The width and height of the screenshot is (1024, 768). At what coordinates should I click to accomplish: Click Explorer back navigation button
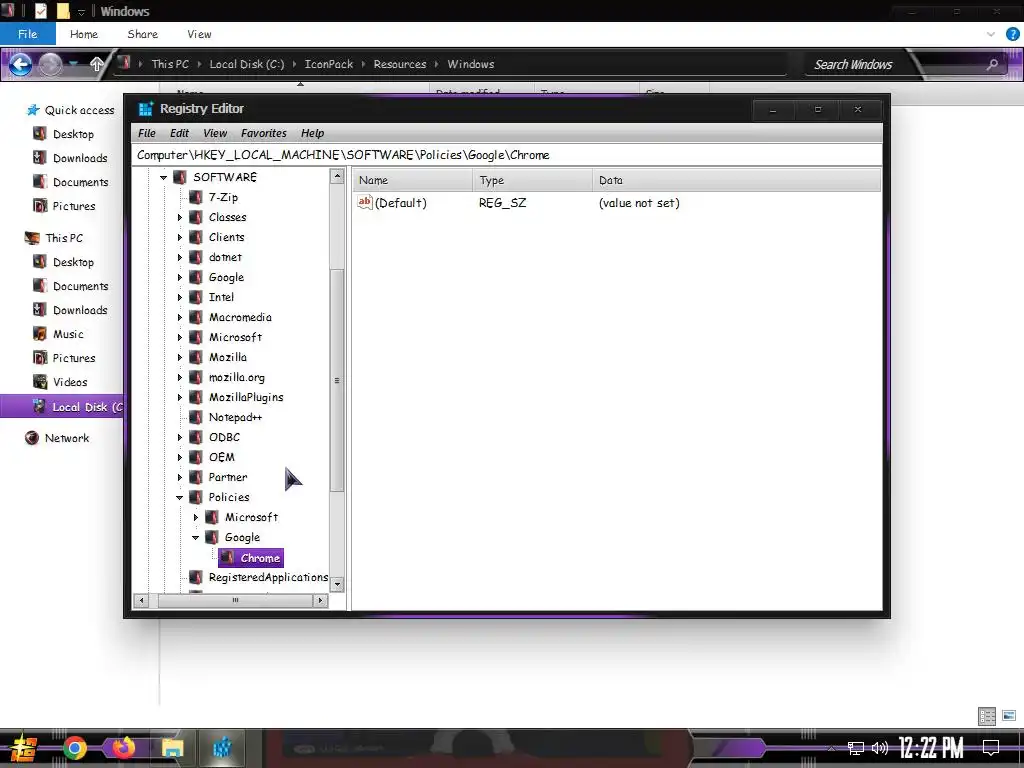20,64
